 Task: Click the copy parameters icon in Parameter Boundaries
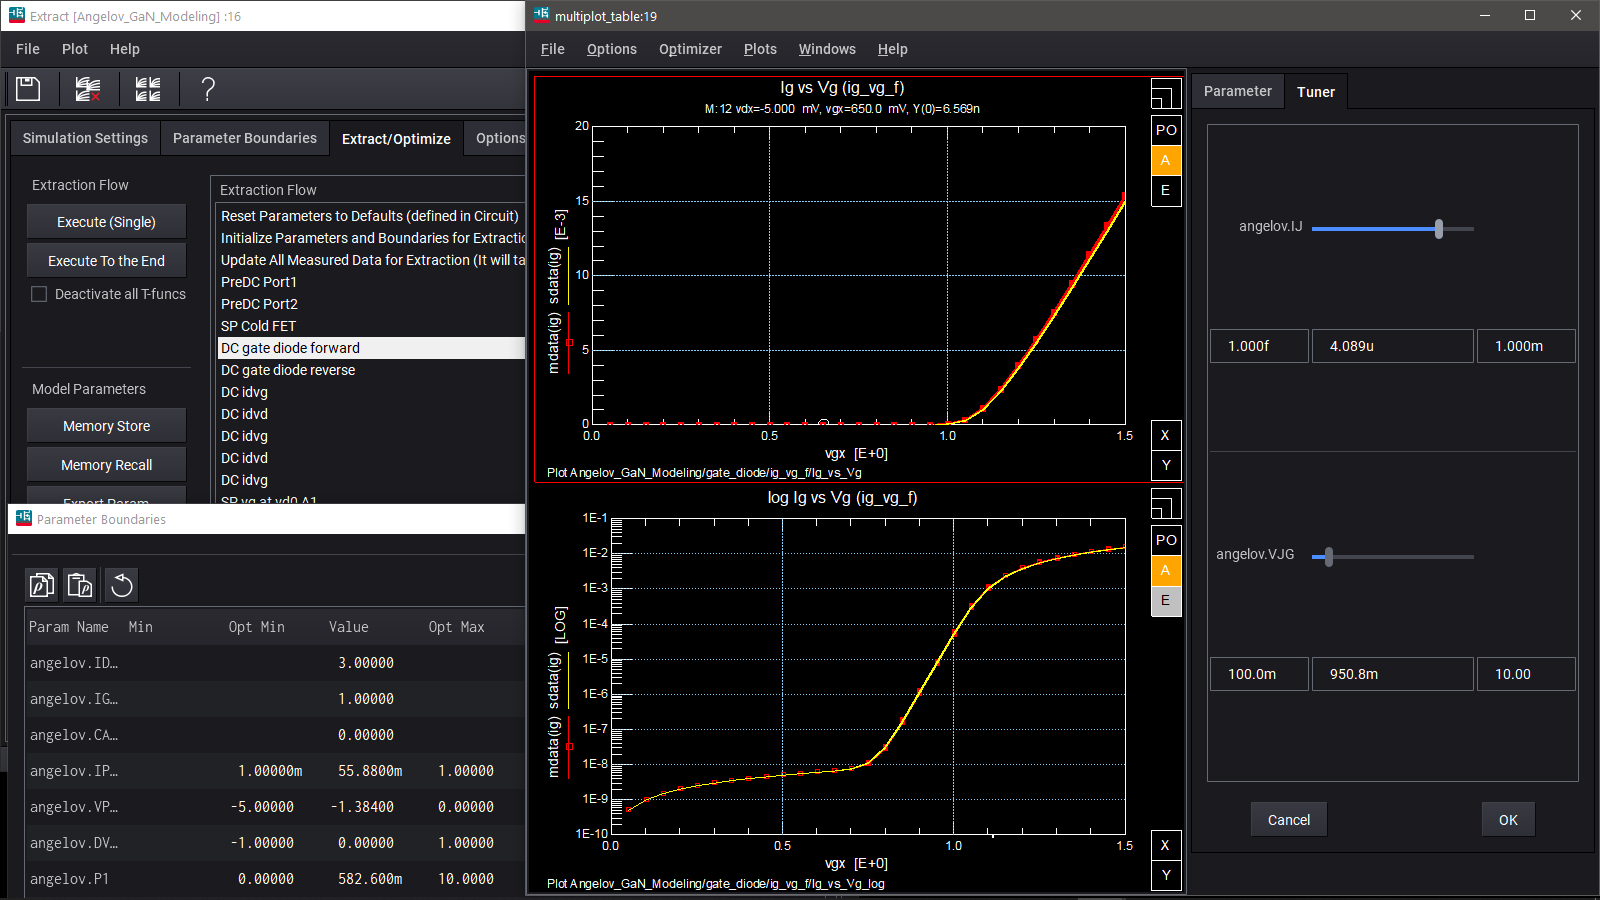42,585
